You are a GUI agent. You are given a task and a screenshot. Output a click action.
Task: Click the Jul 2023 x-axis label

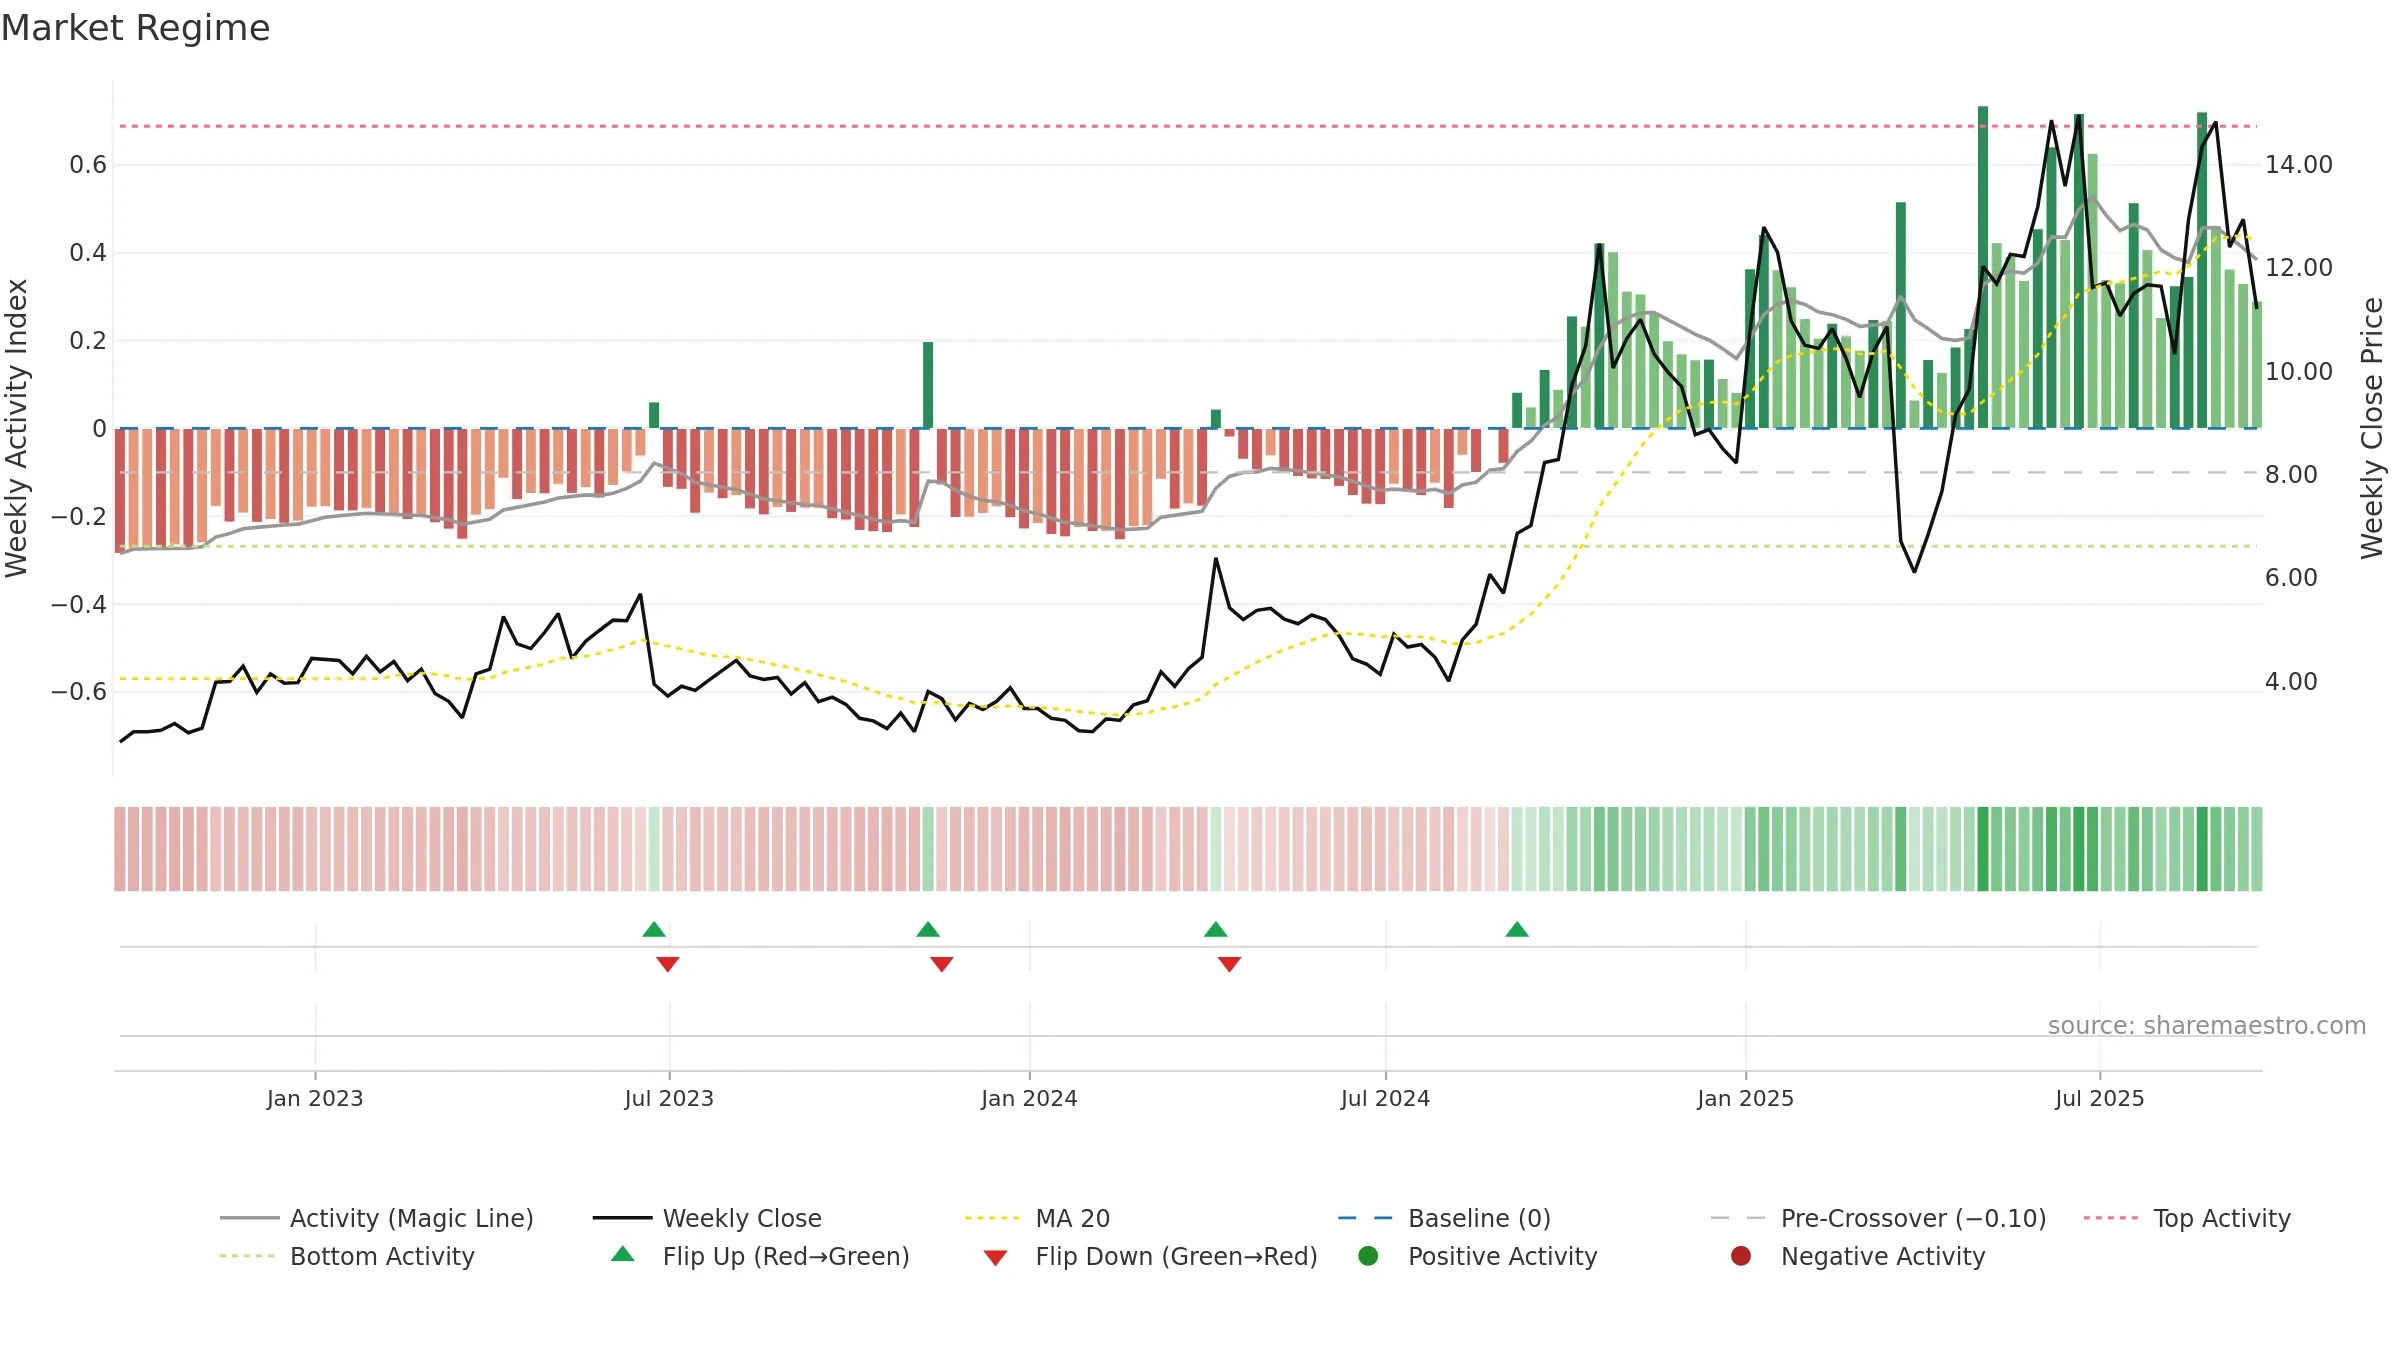pyautogui.click(x=669, y=1099)
